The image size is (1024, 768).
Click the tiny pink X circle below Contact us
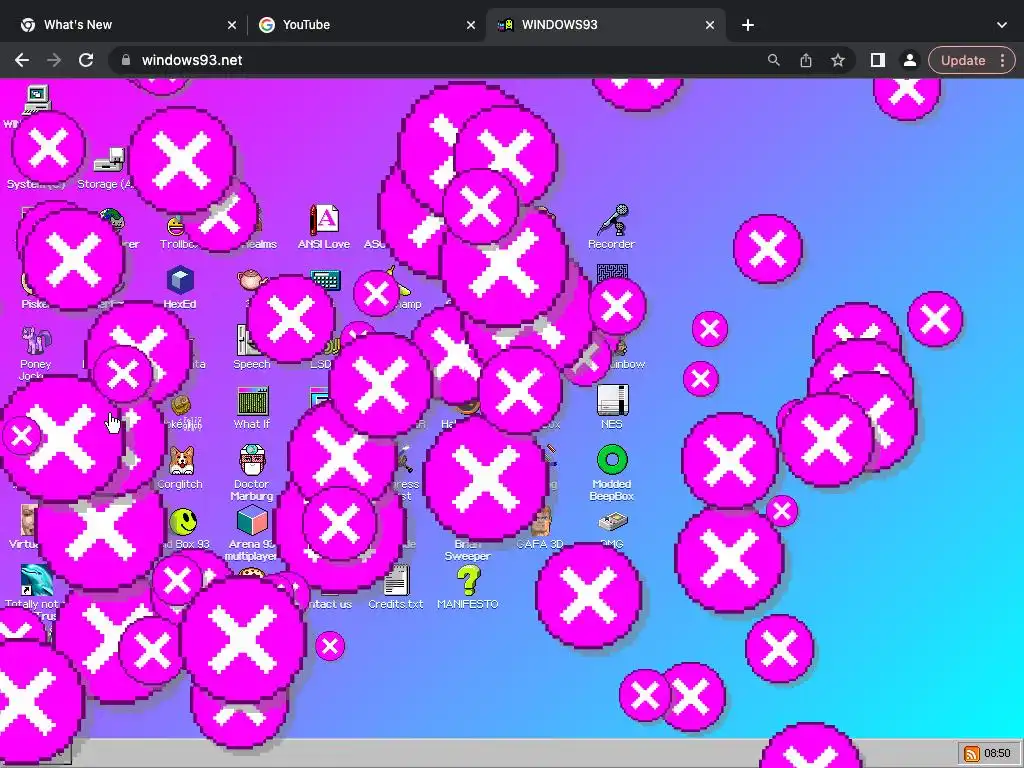pyautogui.click(x=330, y=646)
